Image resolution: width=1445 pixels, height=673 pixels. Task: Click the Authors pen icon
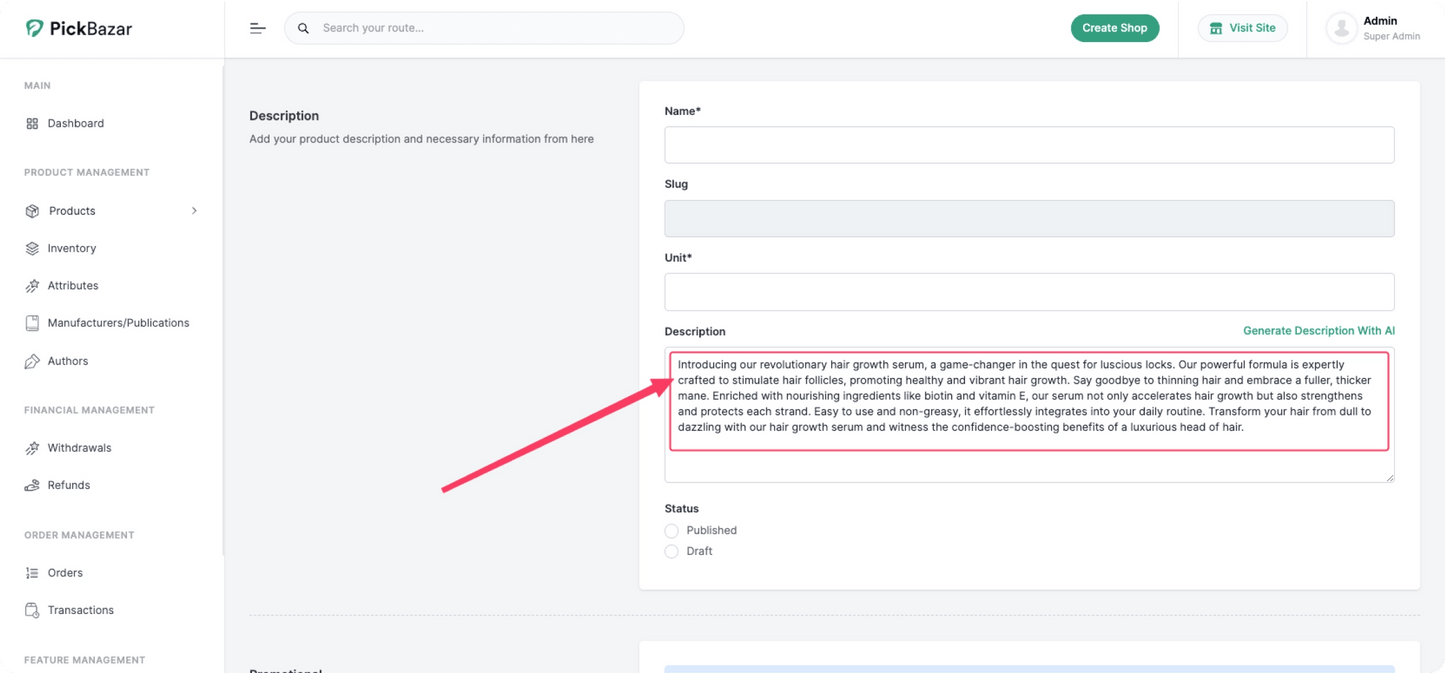click(x=32, y=361)
